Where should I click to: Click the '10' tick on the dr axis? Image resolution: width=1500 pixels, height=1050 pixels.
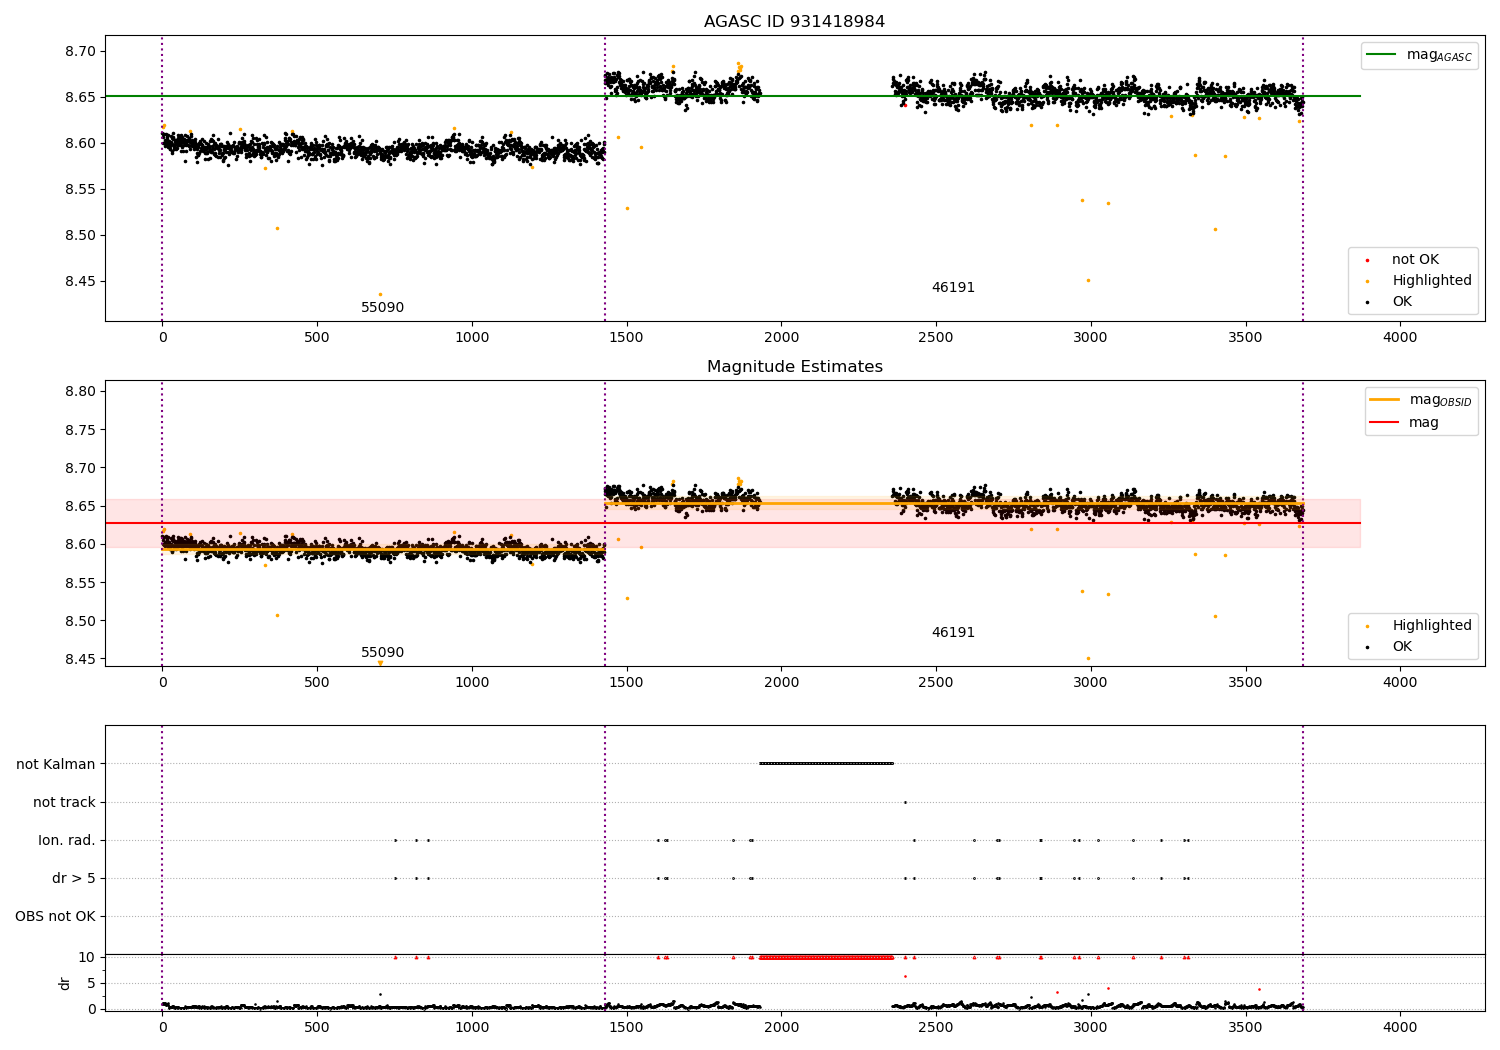coord(87,958)
